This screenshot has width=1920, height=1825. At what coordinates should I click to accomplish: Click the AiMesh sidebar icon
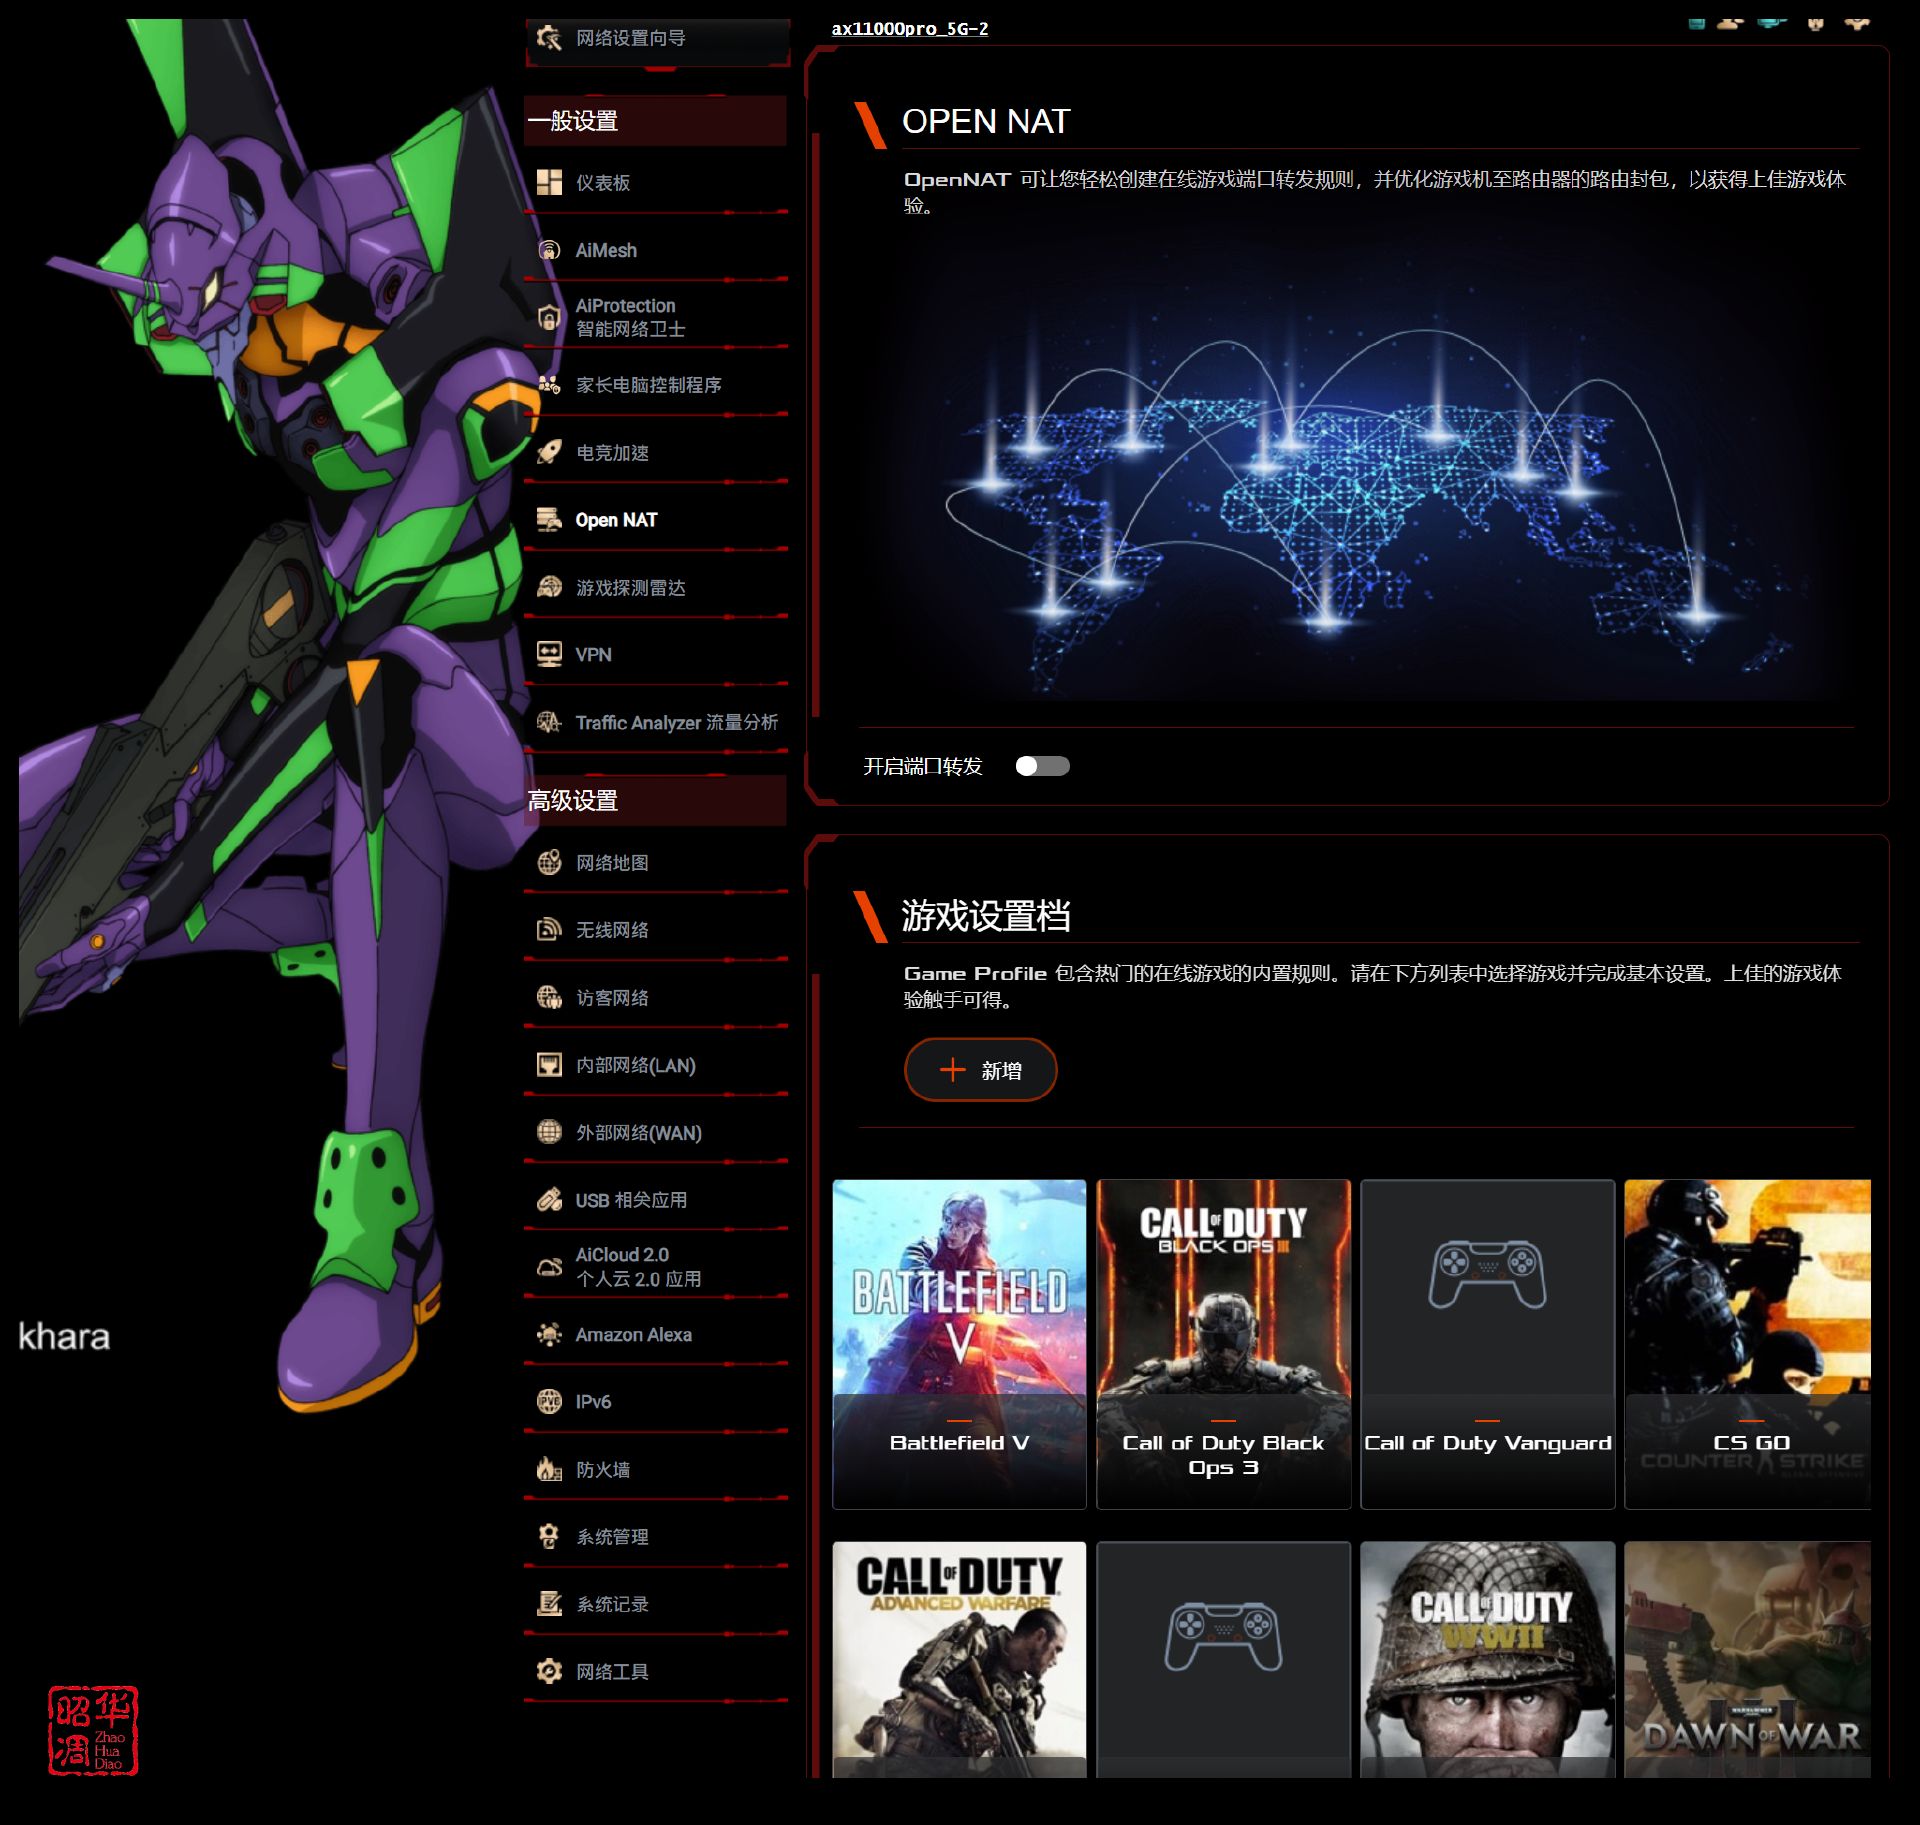549,250
